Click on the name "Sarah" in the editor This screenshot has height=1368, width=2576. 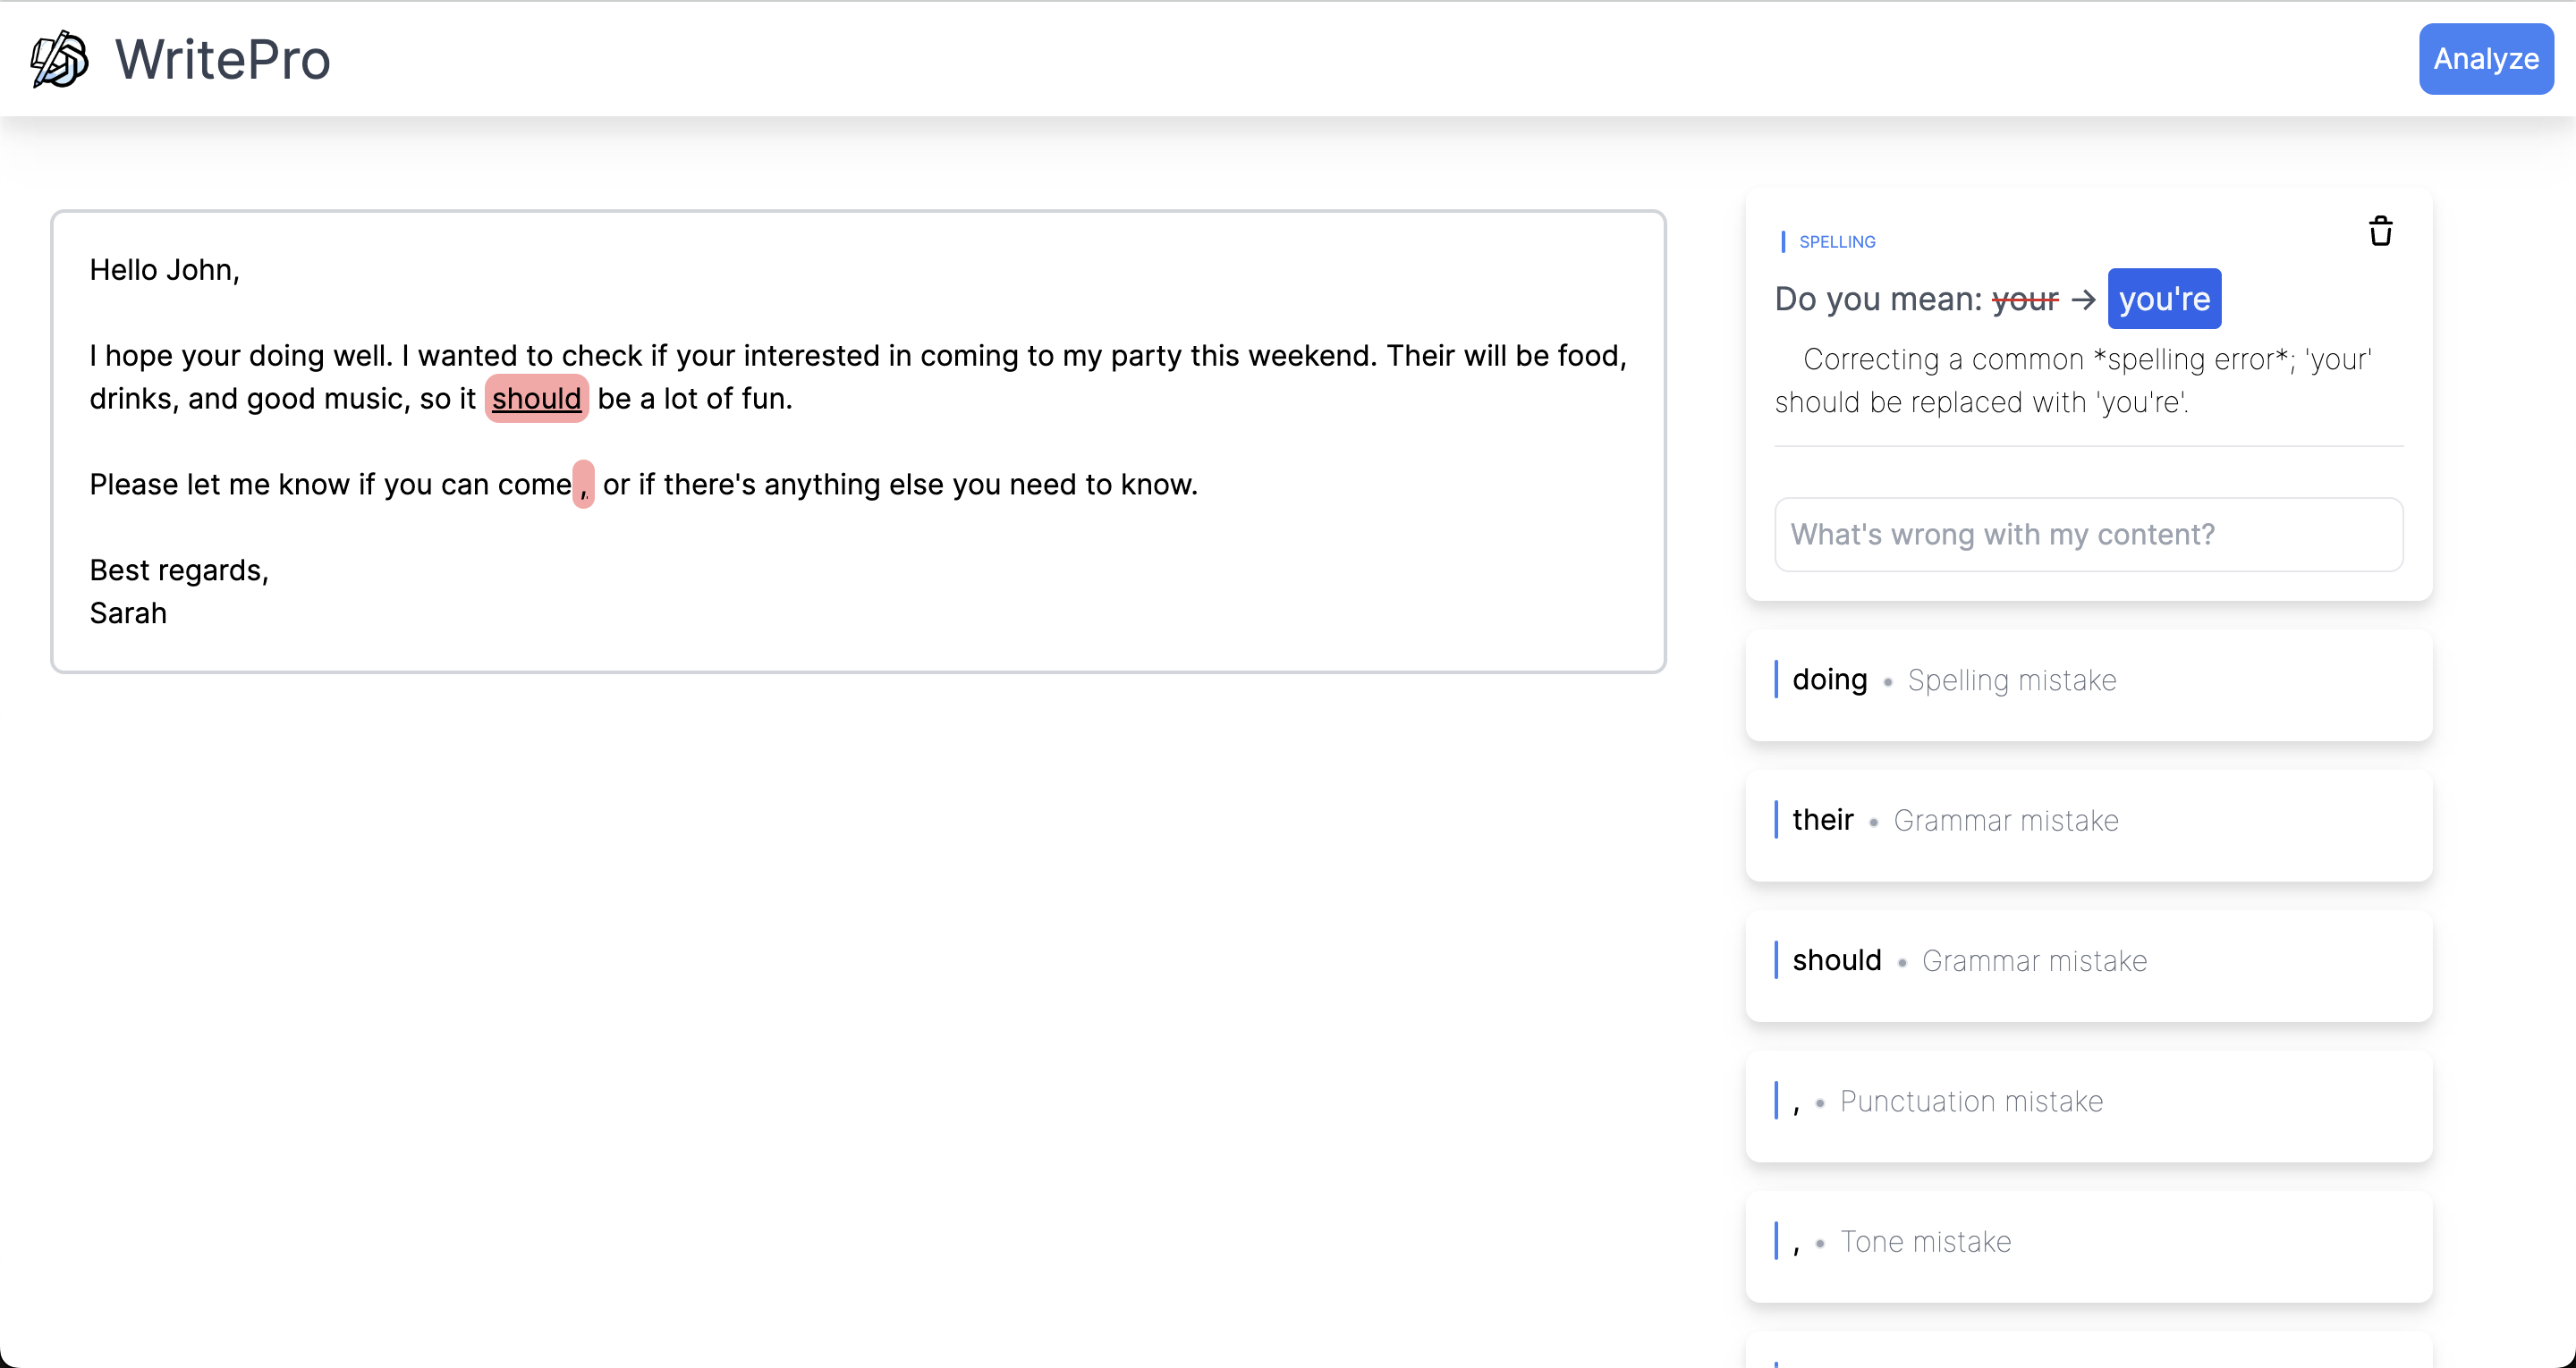[x=128, y=613]
